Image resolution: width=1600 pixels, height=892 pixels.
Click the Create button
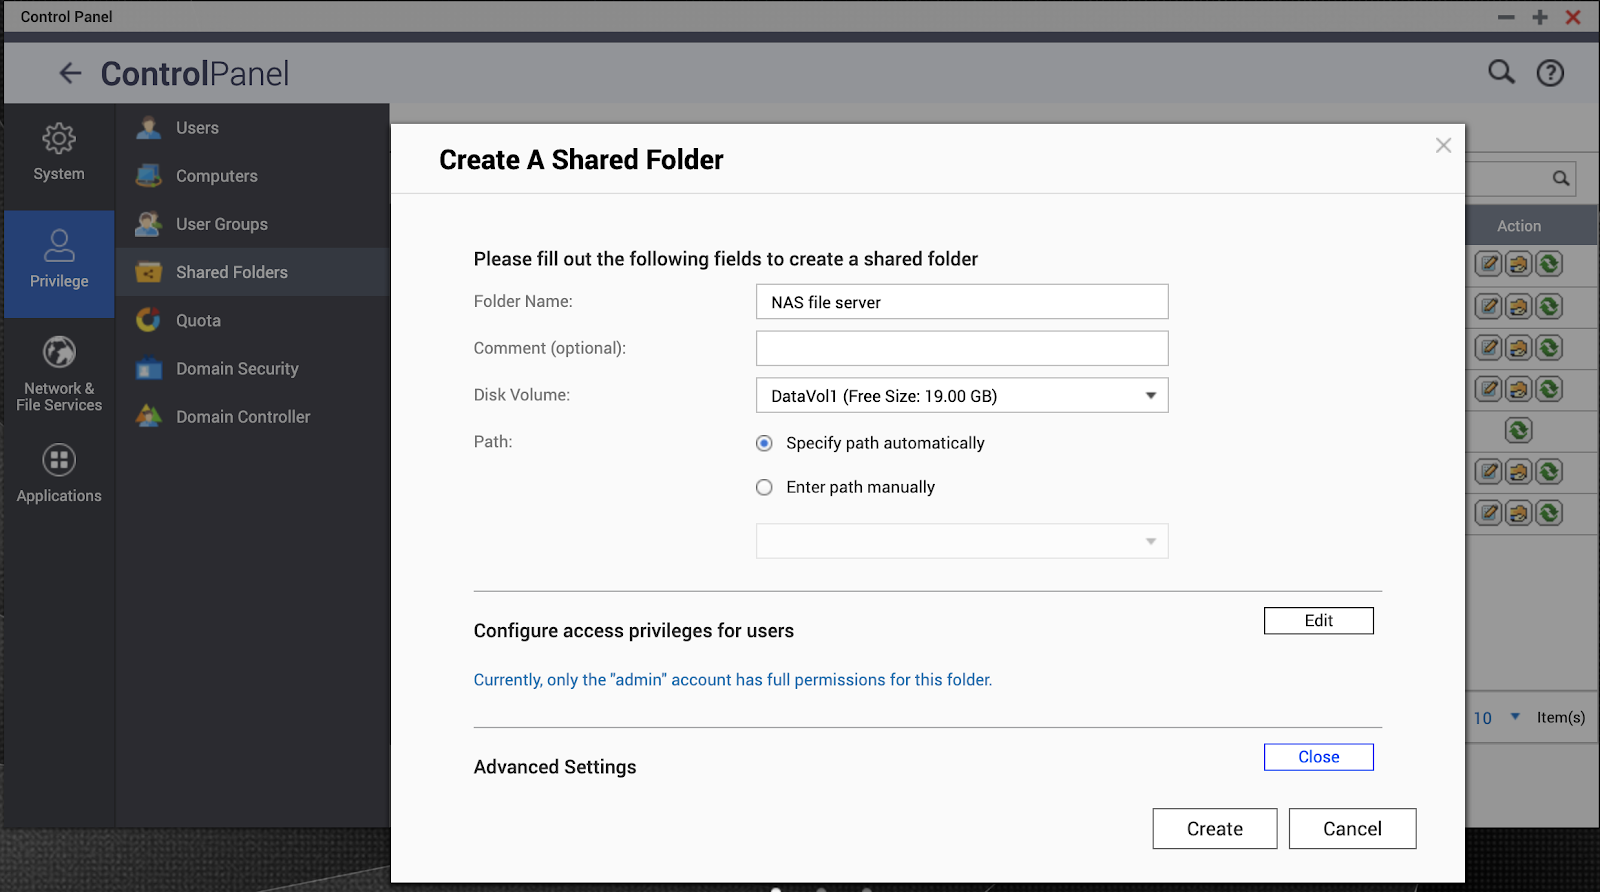pyautogui.click(x=1214, y=829)
